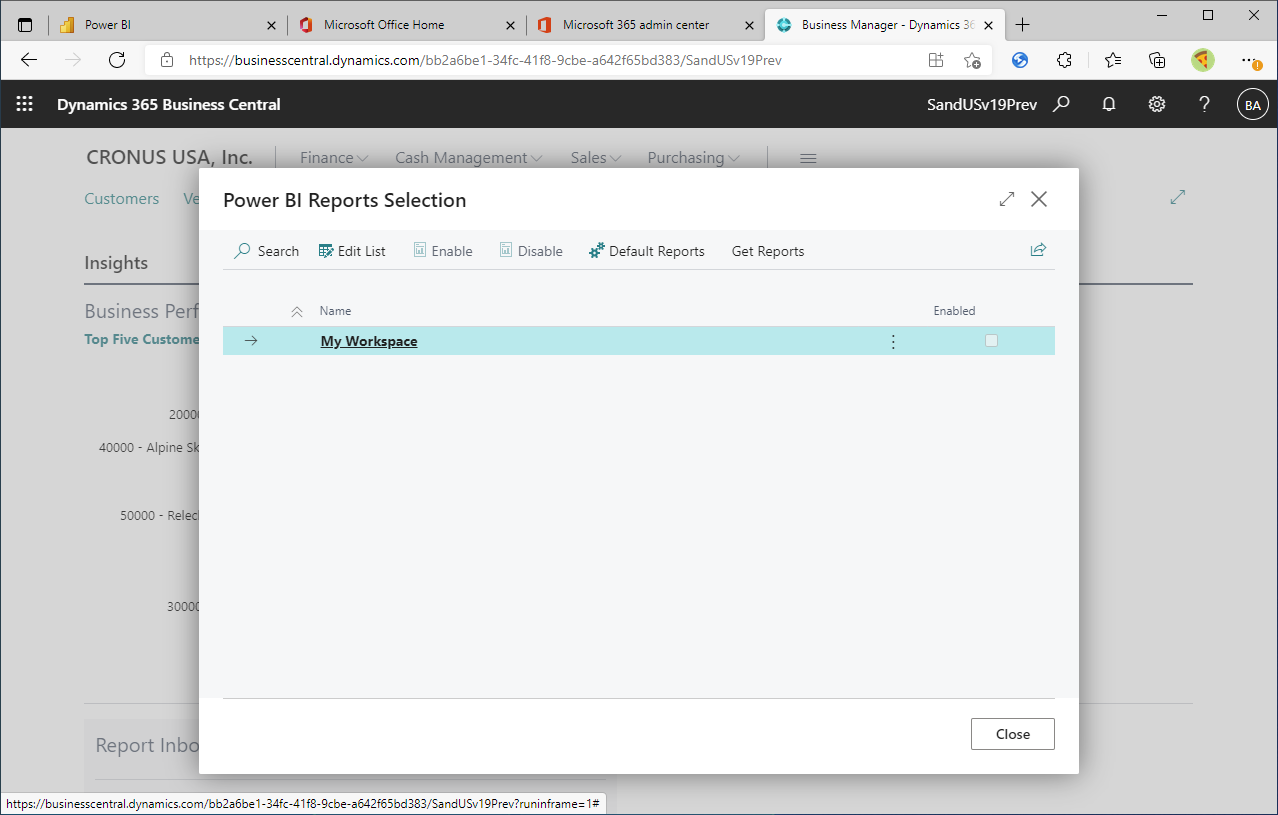The width and height of the screenshot is (1278, 815).
Task: Click the Share icon in the dialog toolbar
Action: pyautogui.click(x=1038, y=250)
